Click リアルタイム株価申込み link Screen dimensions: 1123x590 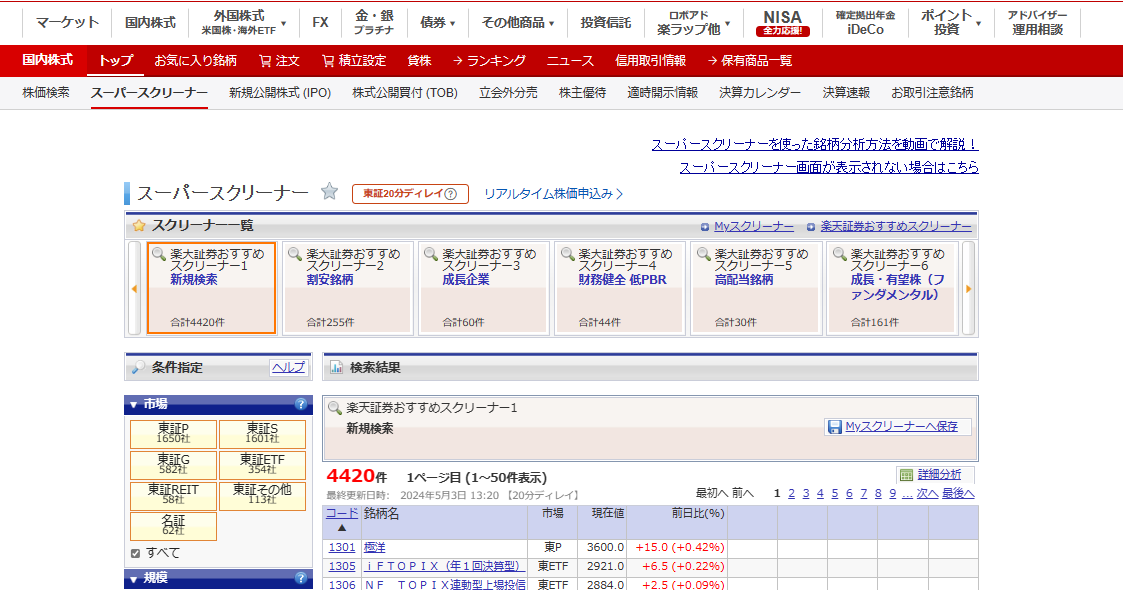(554, 194)
